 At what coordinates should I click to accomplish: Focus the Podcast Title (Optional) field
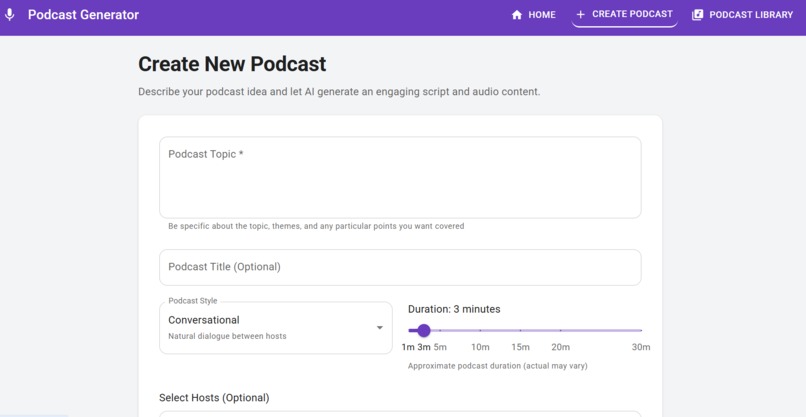click(400, 267)
